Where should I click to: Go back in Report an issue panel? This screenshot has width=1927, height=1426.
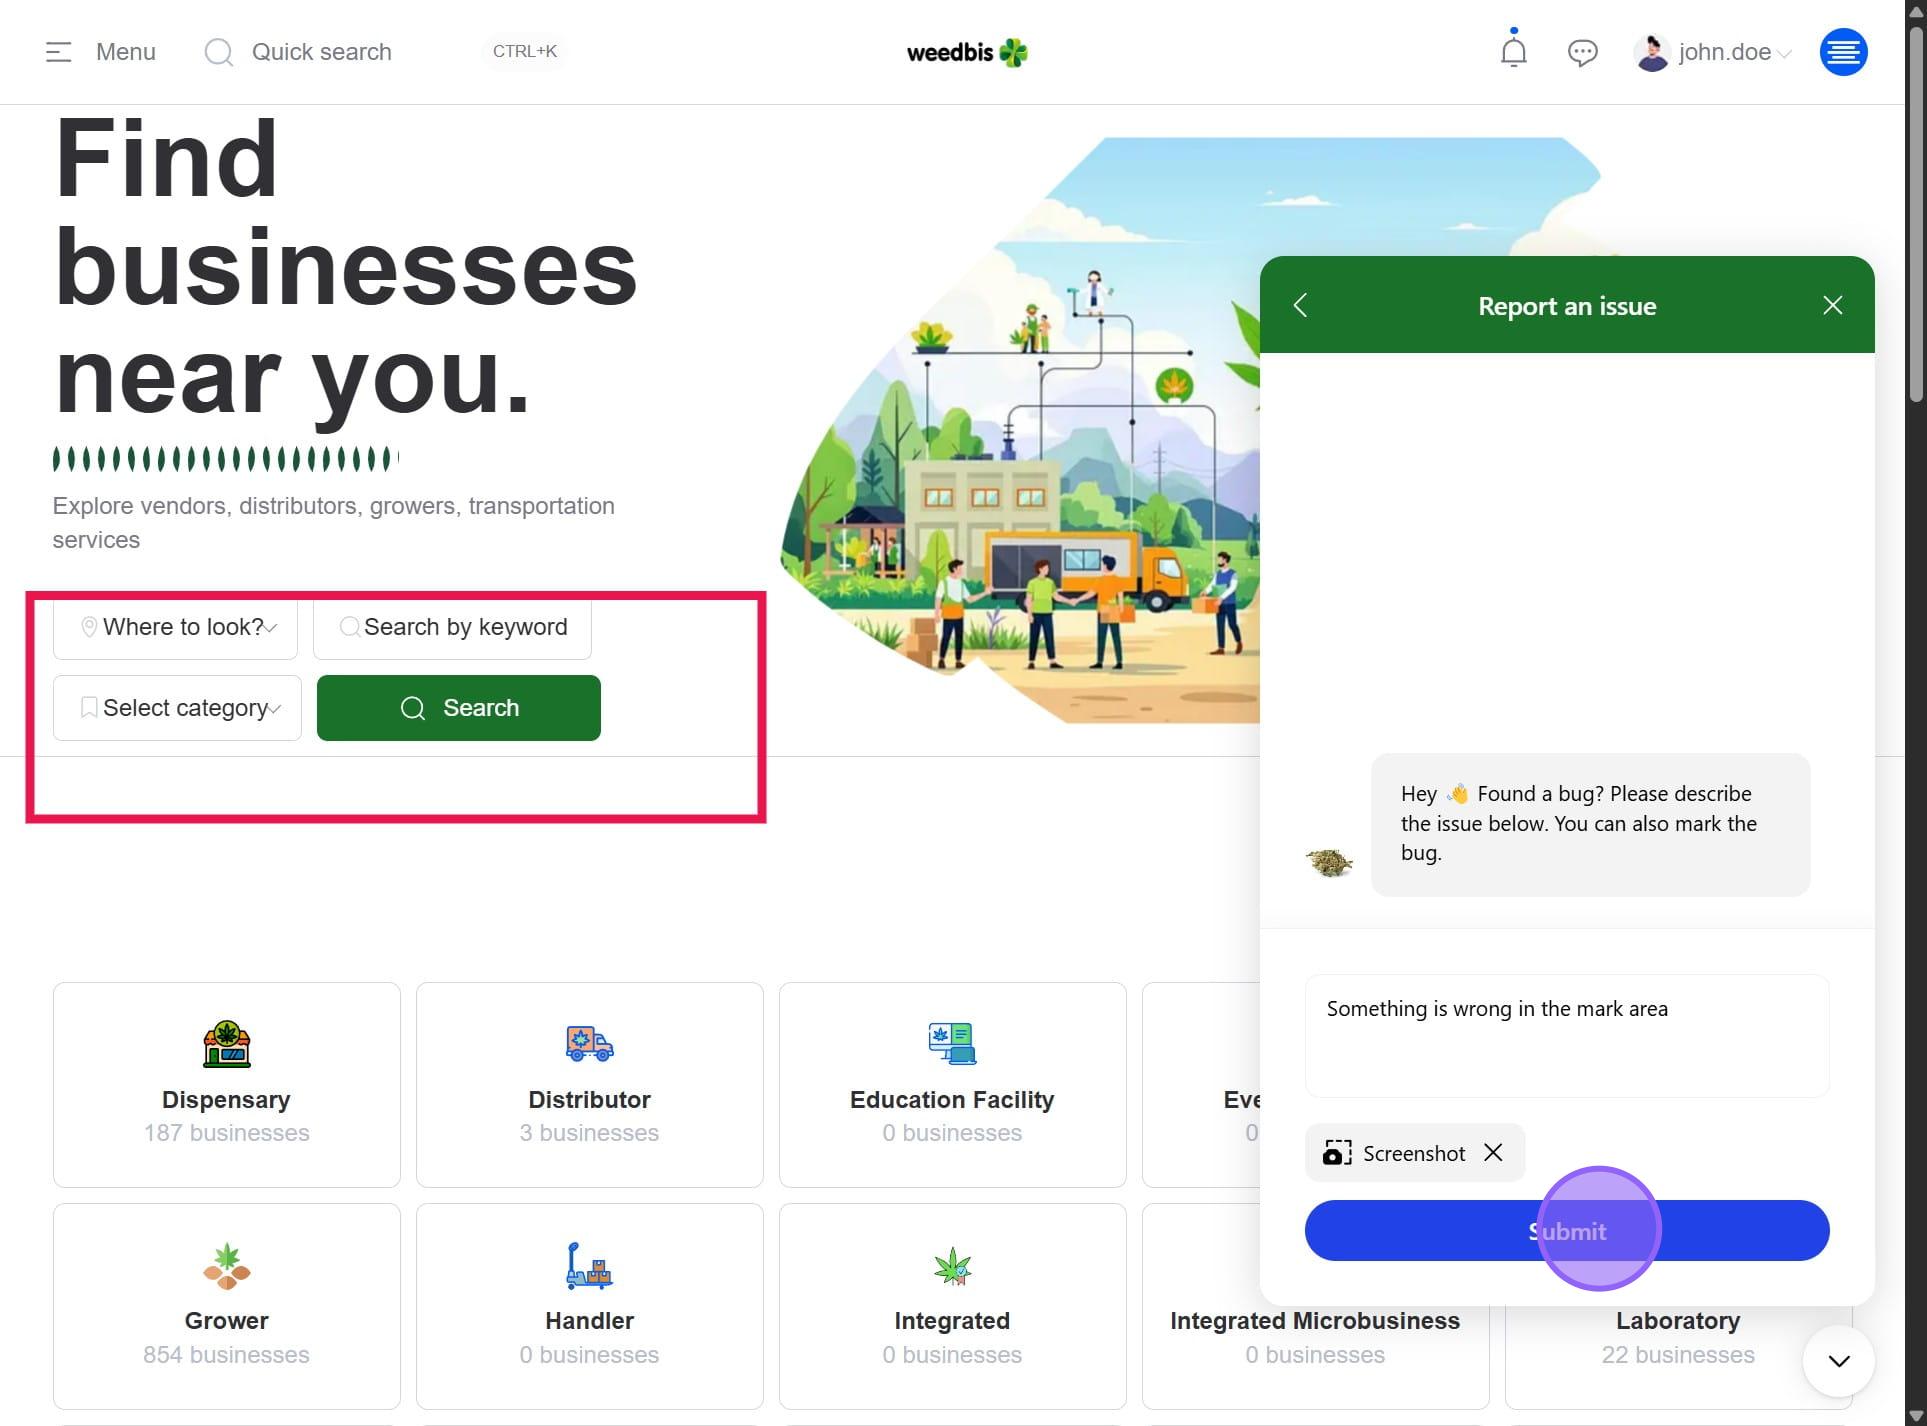[1300, 305]
